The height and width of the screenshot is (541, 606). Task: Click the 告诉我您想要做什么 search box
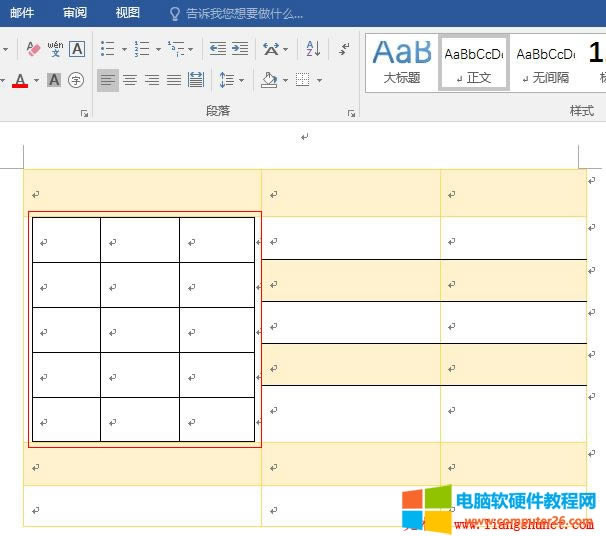point(236,14)
